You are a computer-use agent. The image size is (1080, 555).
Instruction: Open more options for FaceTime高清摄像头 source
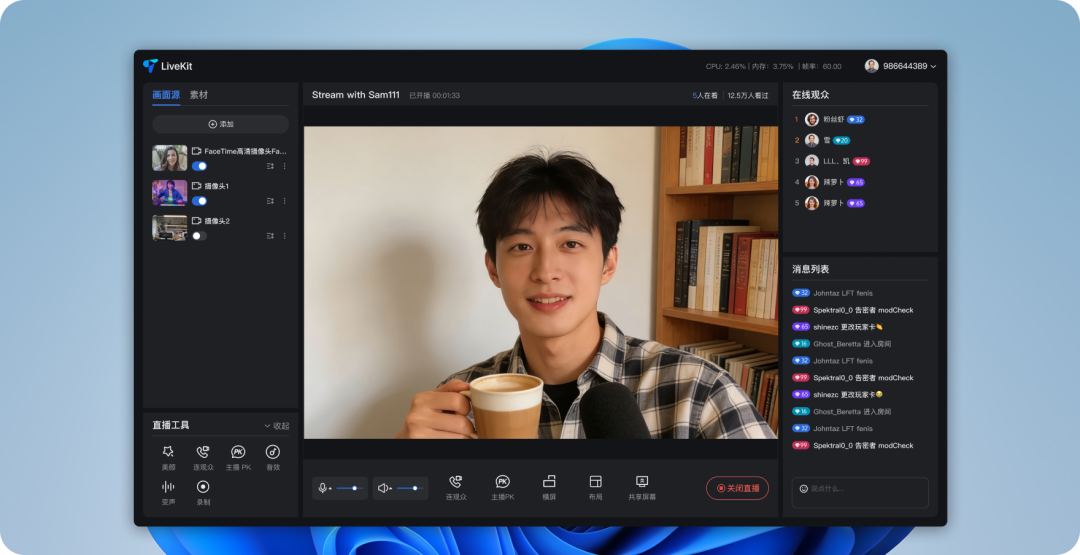284,166
